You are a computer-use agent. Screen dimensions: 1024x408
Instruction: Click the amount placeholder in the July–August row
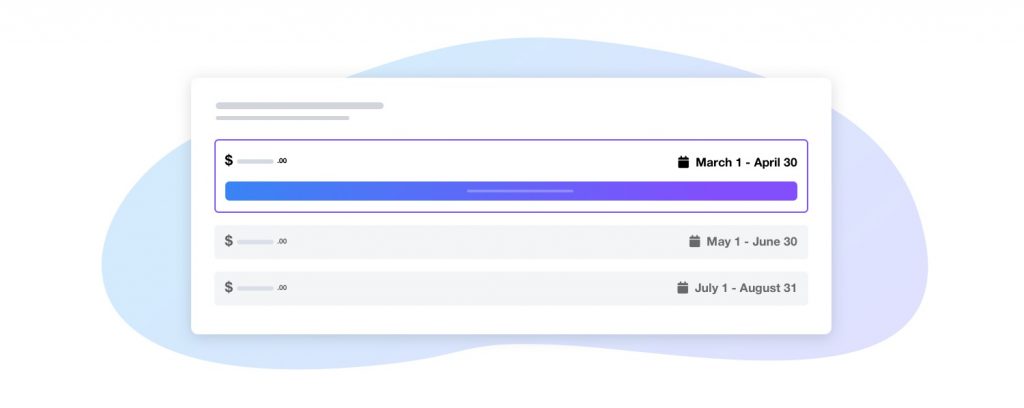pos(255,288)
